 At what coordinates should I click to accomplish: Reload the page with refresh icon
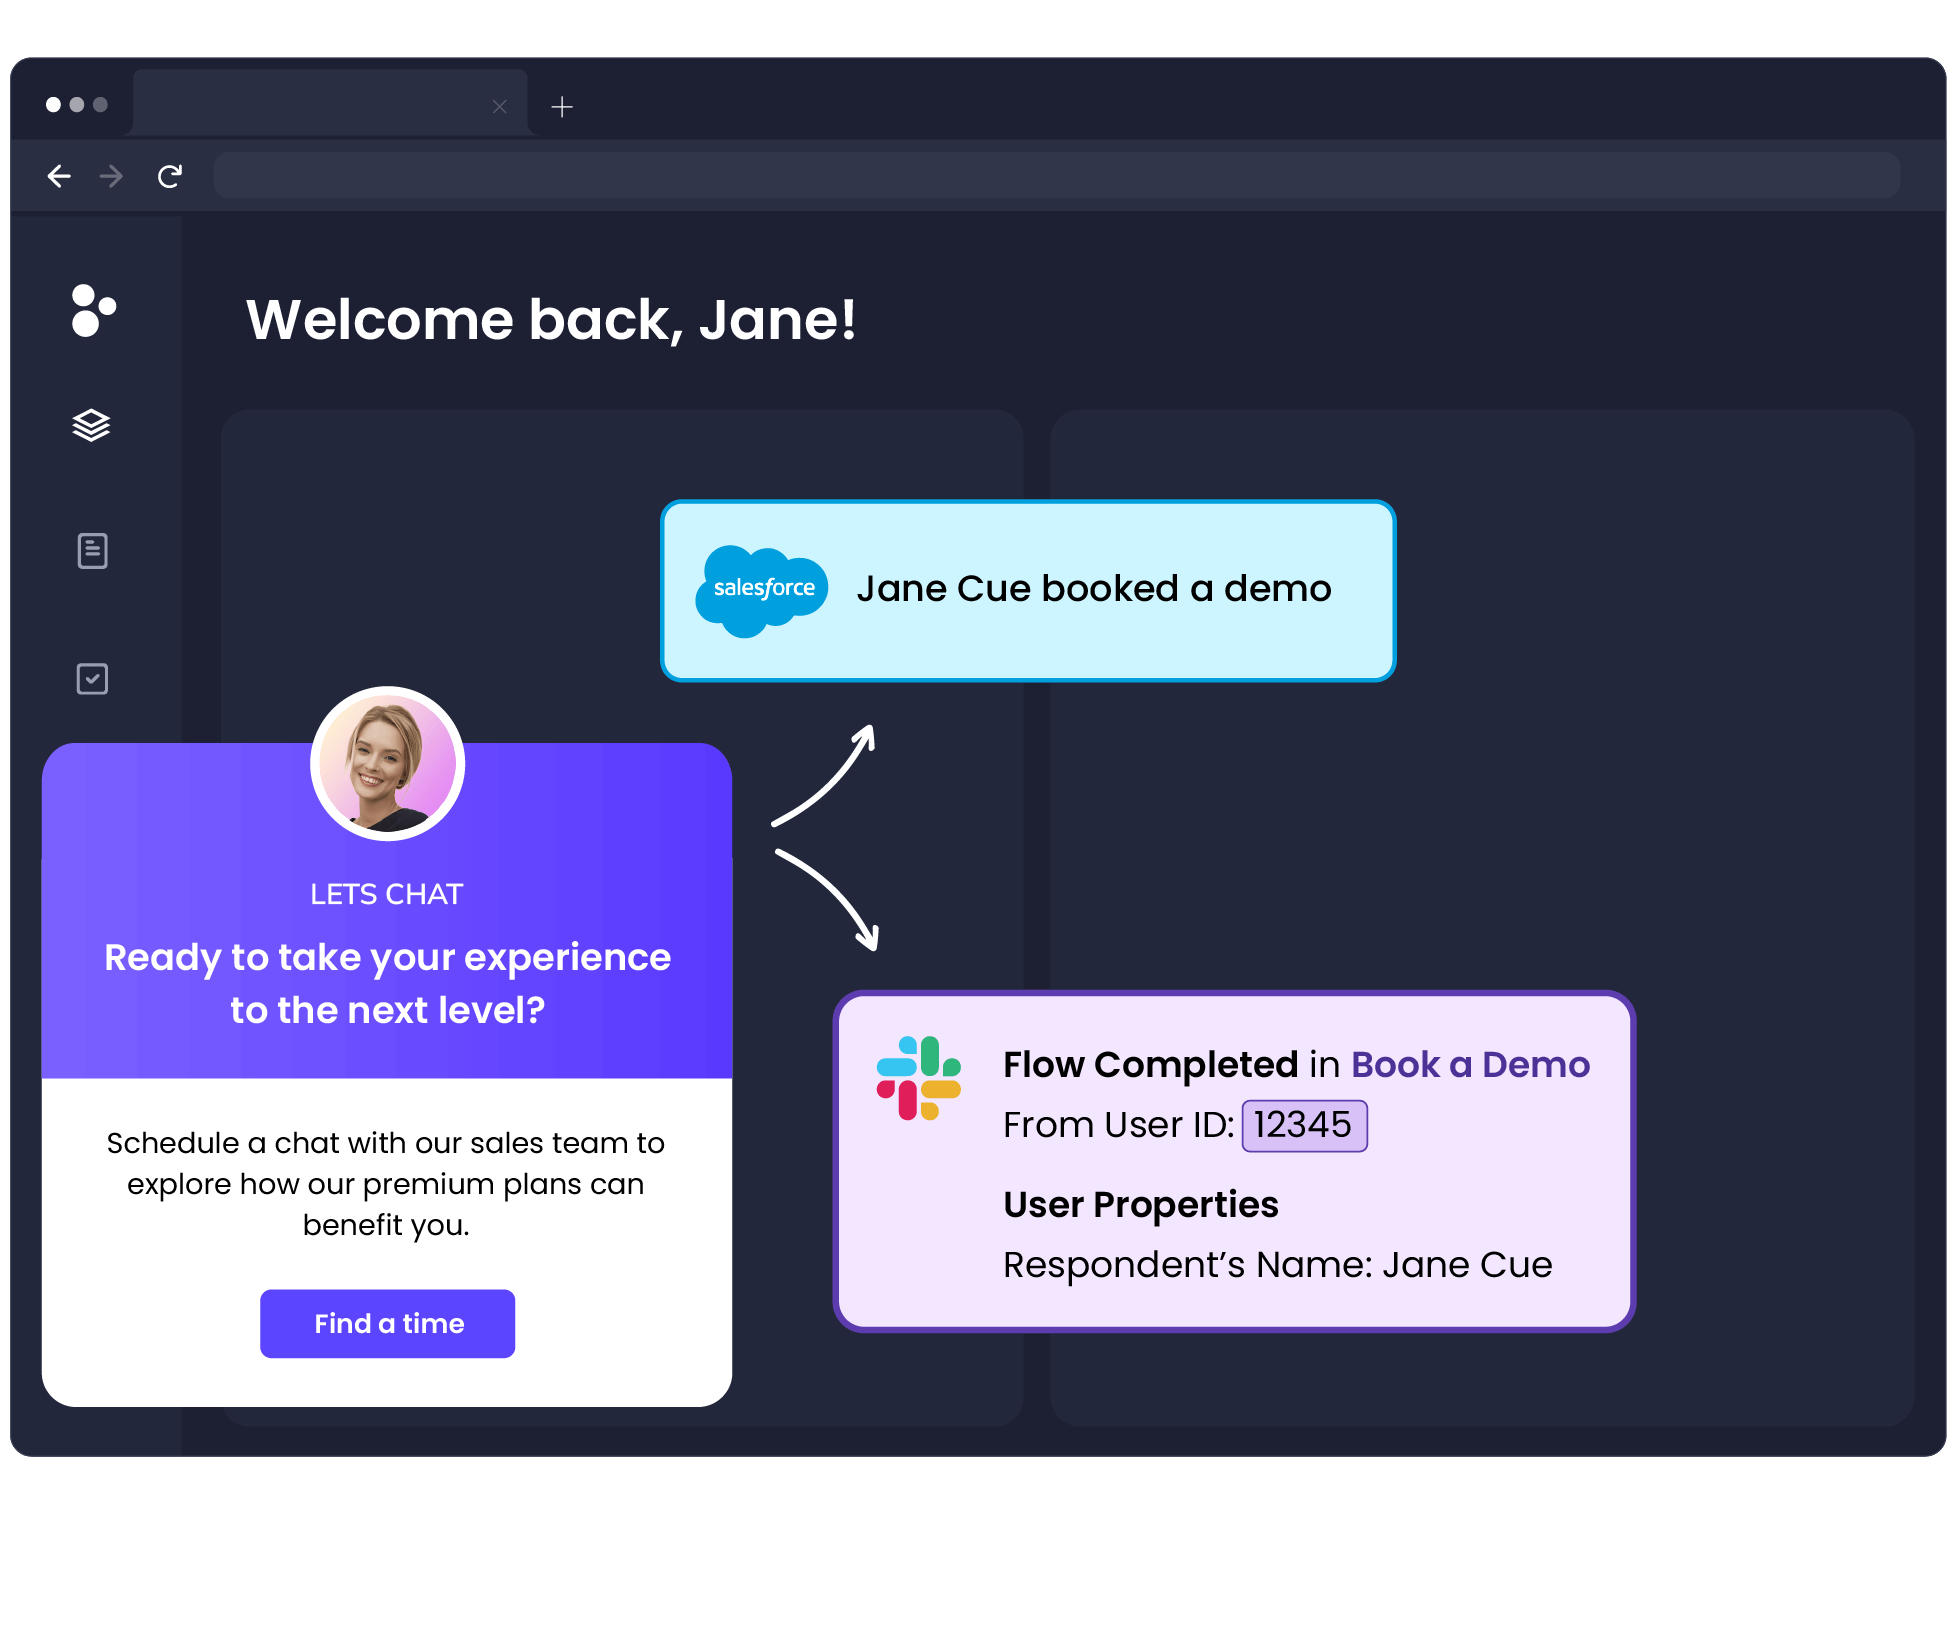coord(170,177)
